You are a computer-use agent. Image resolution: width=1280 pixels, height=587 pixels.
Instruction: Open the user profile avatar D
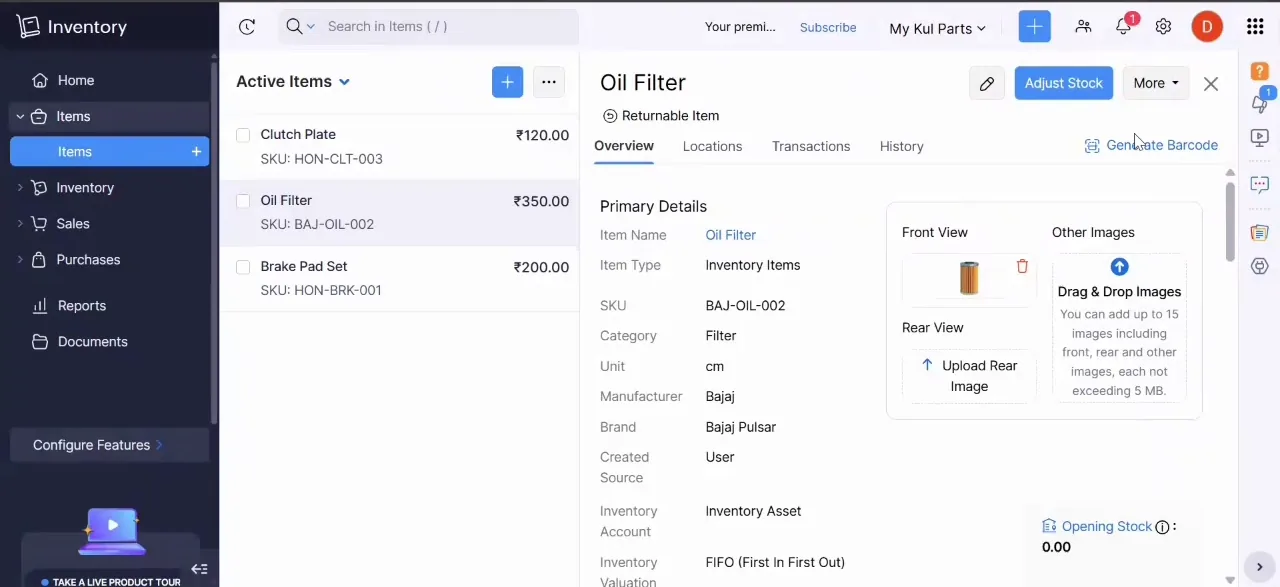1207,27
